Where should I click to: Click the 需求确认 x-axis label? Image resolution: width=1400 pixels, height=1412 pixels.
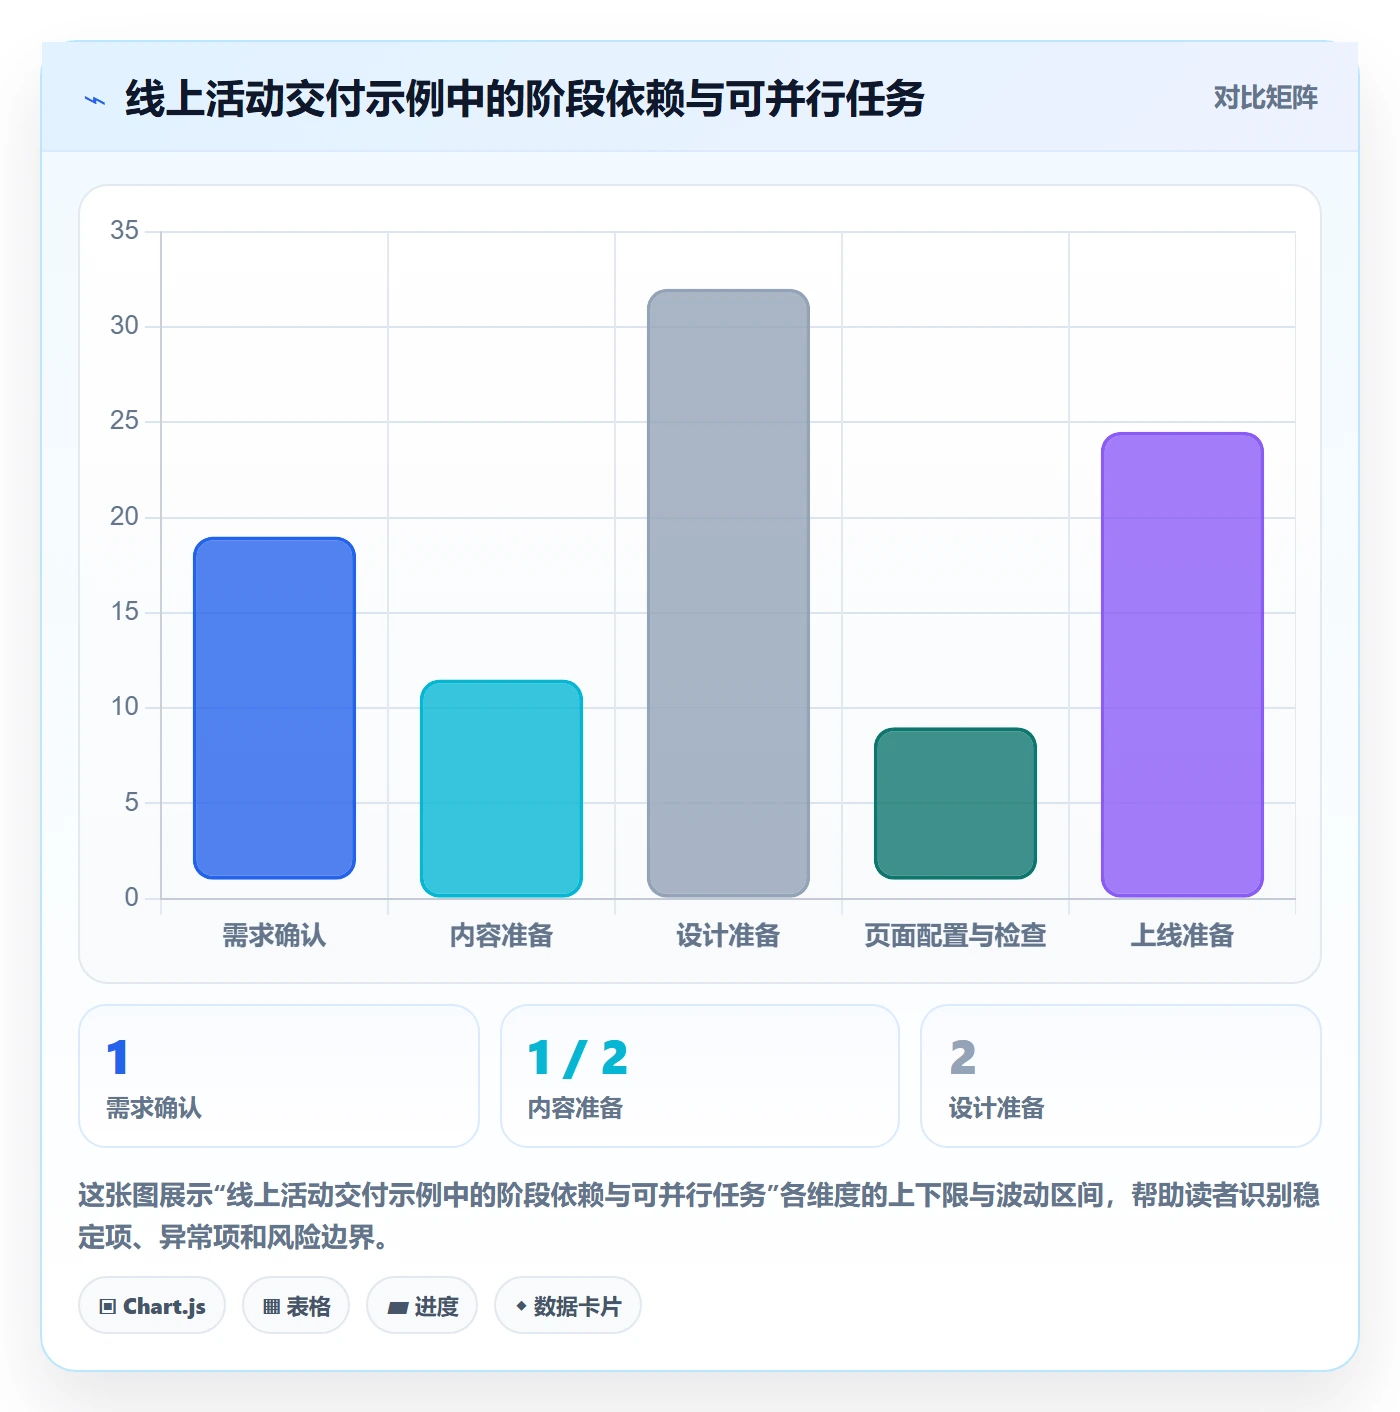[x=274, y=936]
